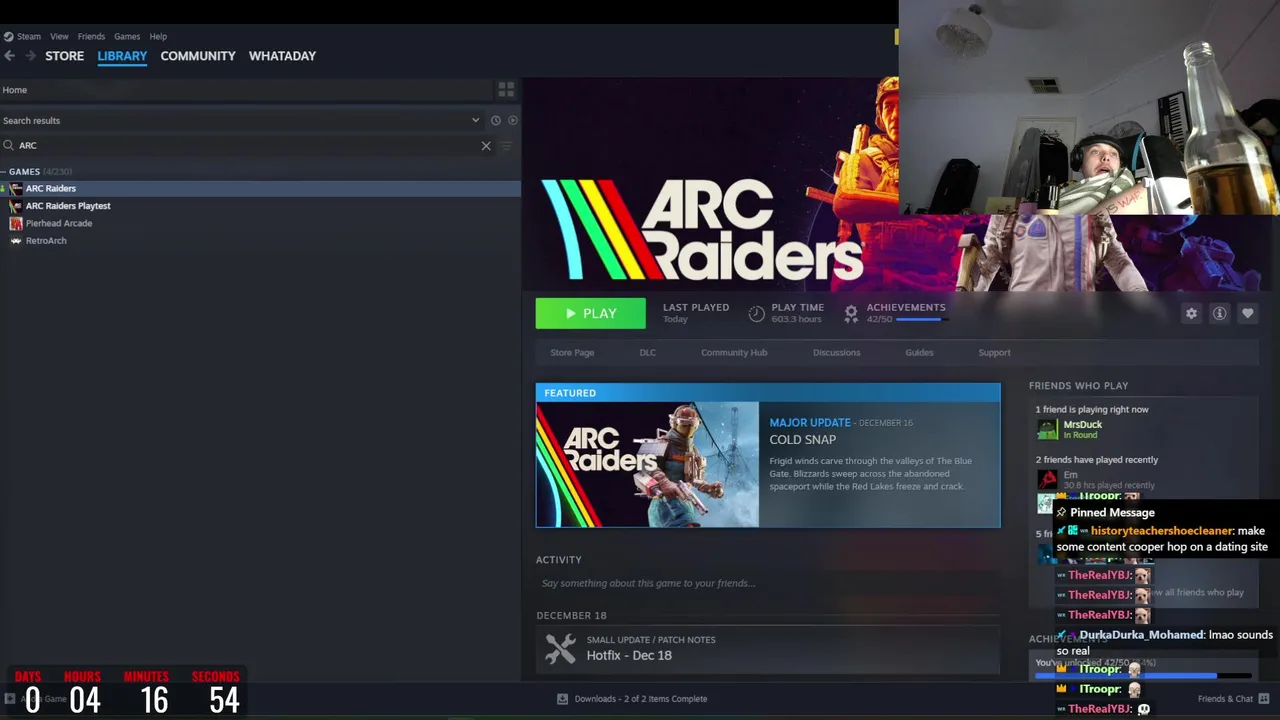Image resolution: width=1280 pixels, height=720 pixels.
Task: Open advanced search filter options icon
Action: [x=506, y=146]
